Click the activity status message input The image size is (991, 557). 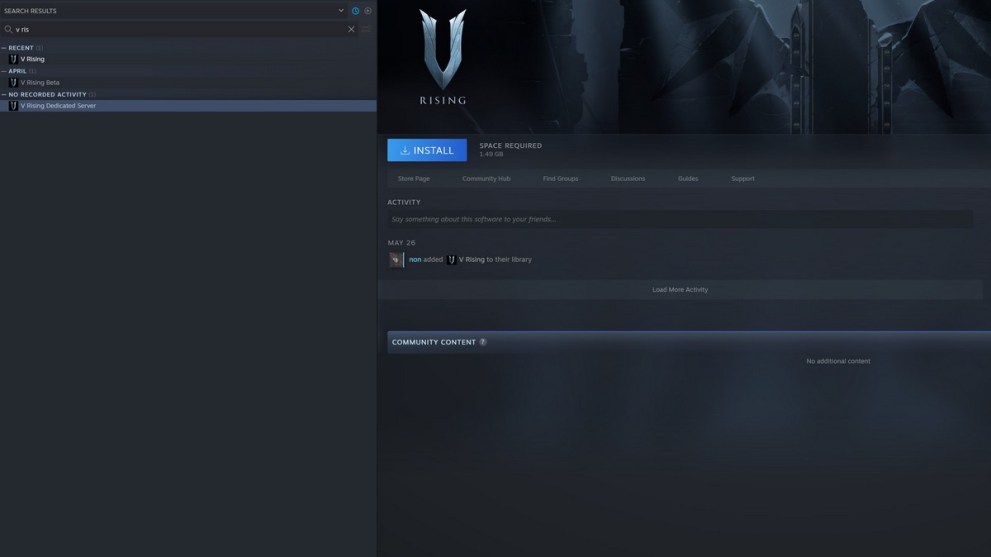[680, 219]
